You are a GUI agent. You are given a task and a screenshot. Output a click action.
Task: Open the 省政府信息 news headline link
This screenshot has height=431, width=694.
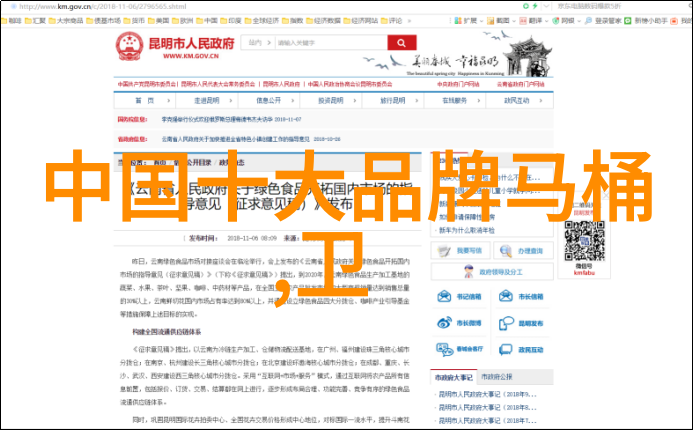pos(251,139)
